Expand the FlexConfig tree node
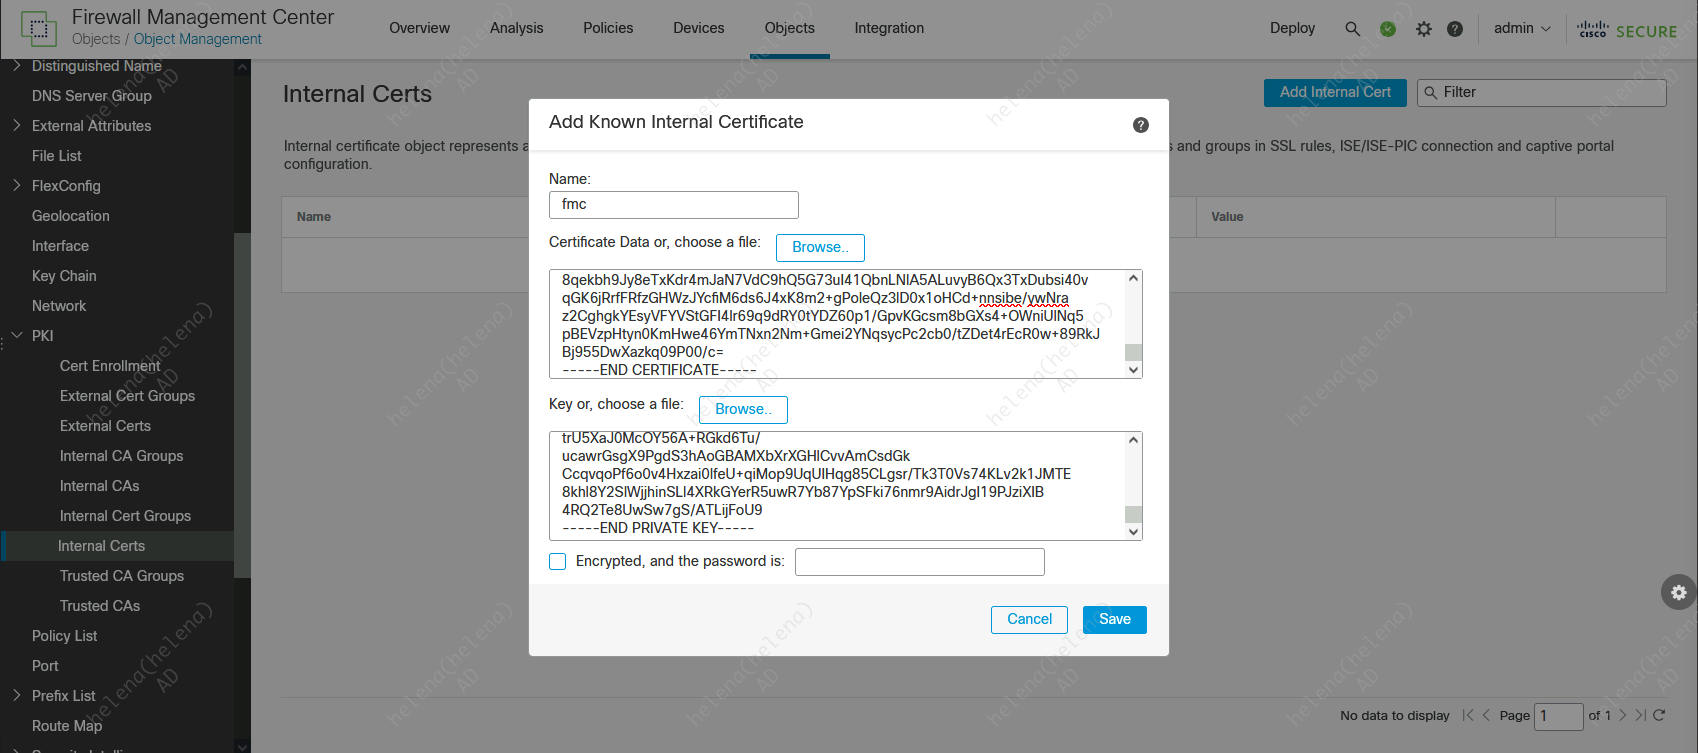Screen dimensions: 1698x753 17,186
